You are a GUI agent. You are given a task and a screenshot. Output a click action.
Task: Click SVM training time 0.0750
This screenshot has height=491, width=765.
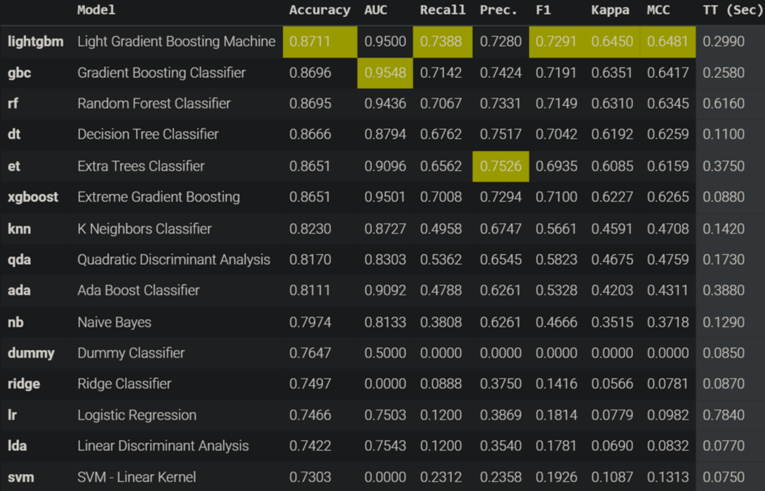click(724, 477)
